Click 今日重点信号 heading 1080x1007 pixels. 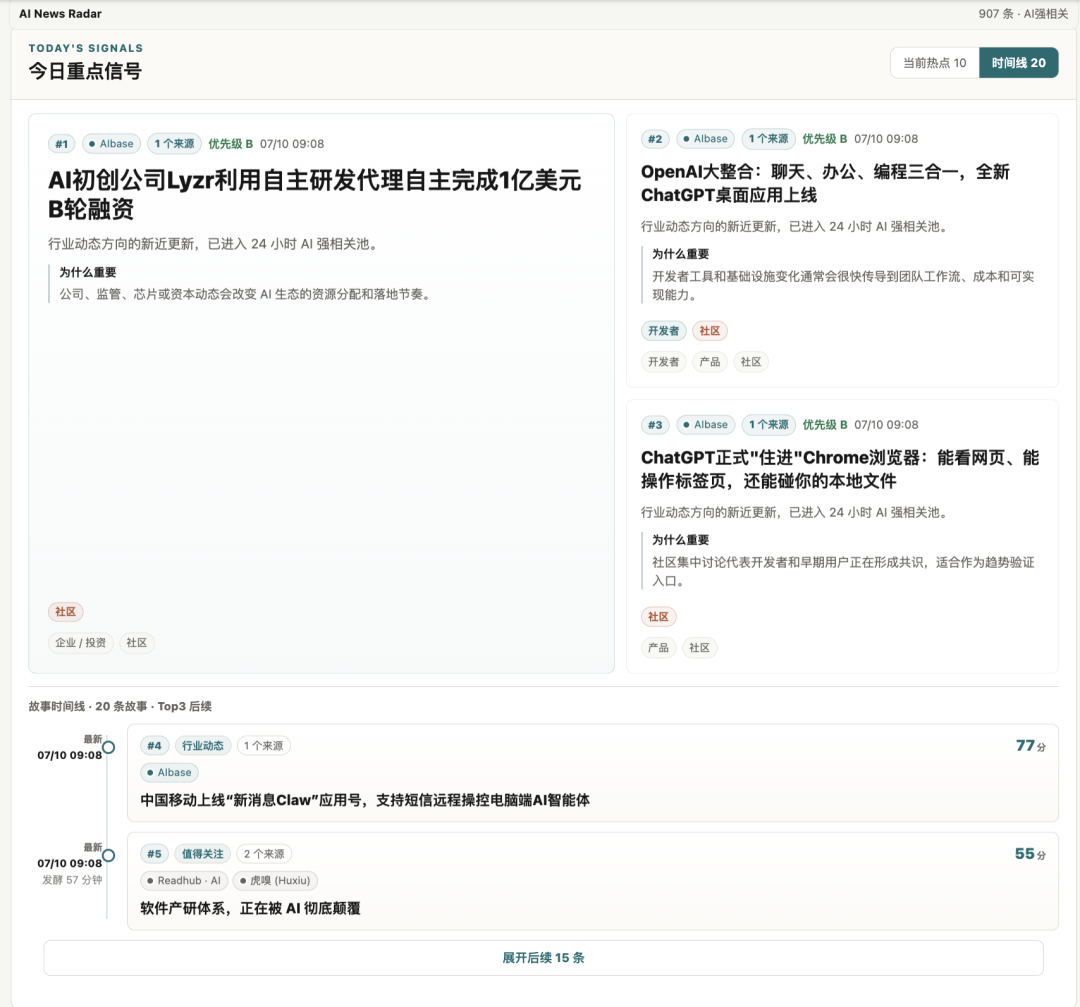(x=85, y=71)
